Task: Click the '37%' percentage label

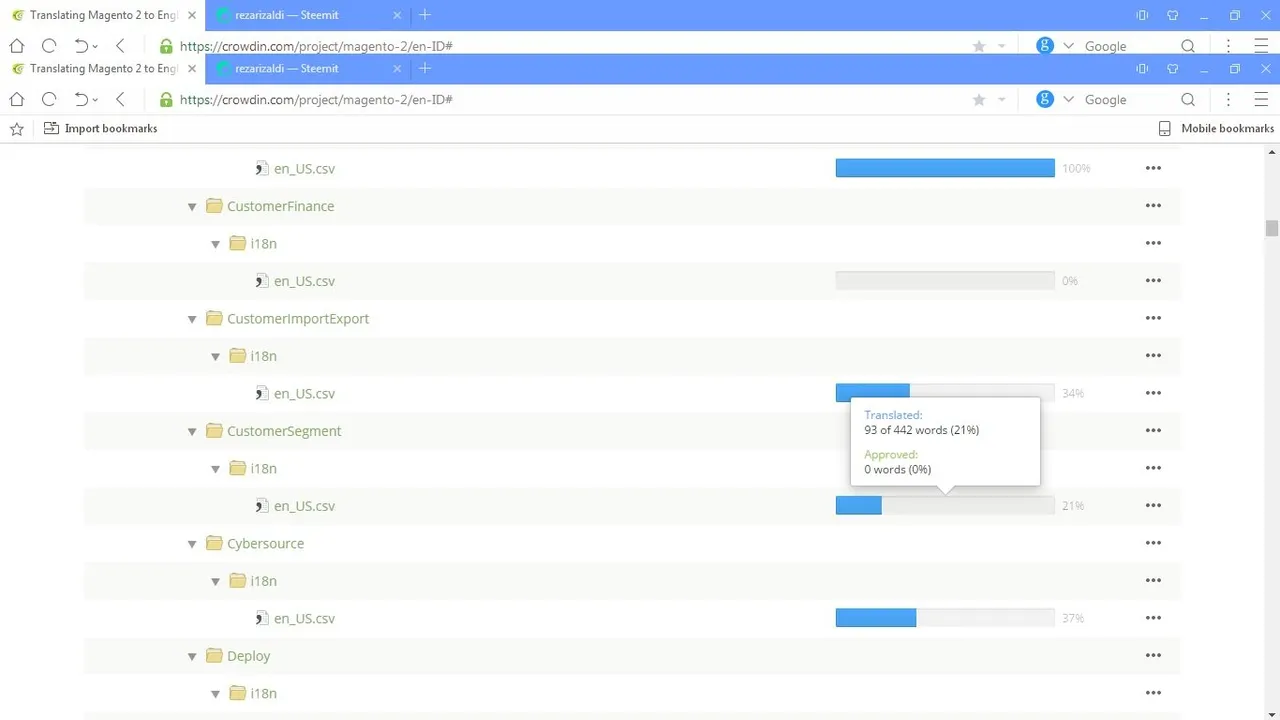Action: [1073, 618]
